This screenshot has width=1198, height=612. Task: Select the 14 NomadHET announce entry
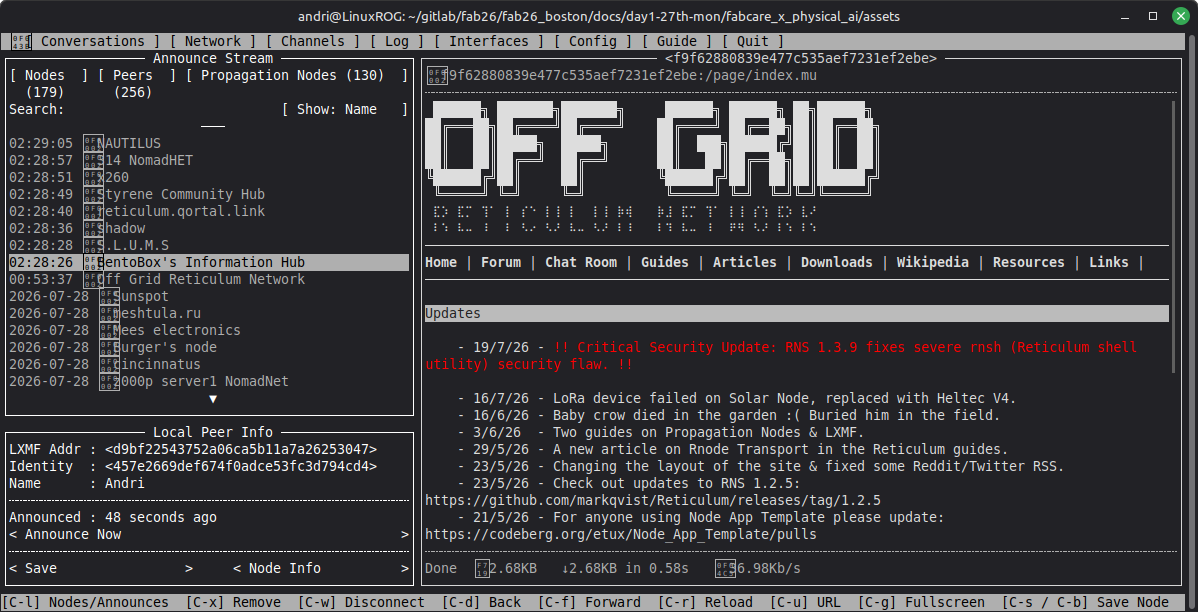tap(209, 160)
